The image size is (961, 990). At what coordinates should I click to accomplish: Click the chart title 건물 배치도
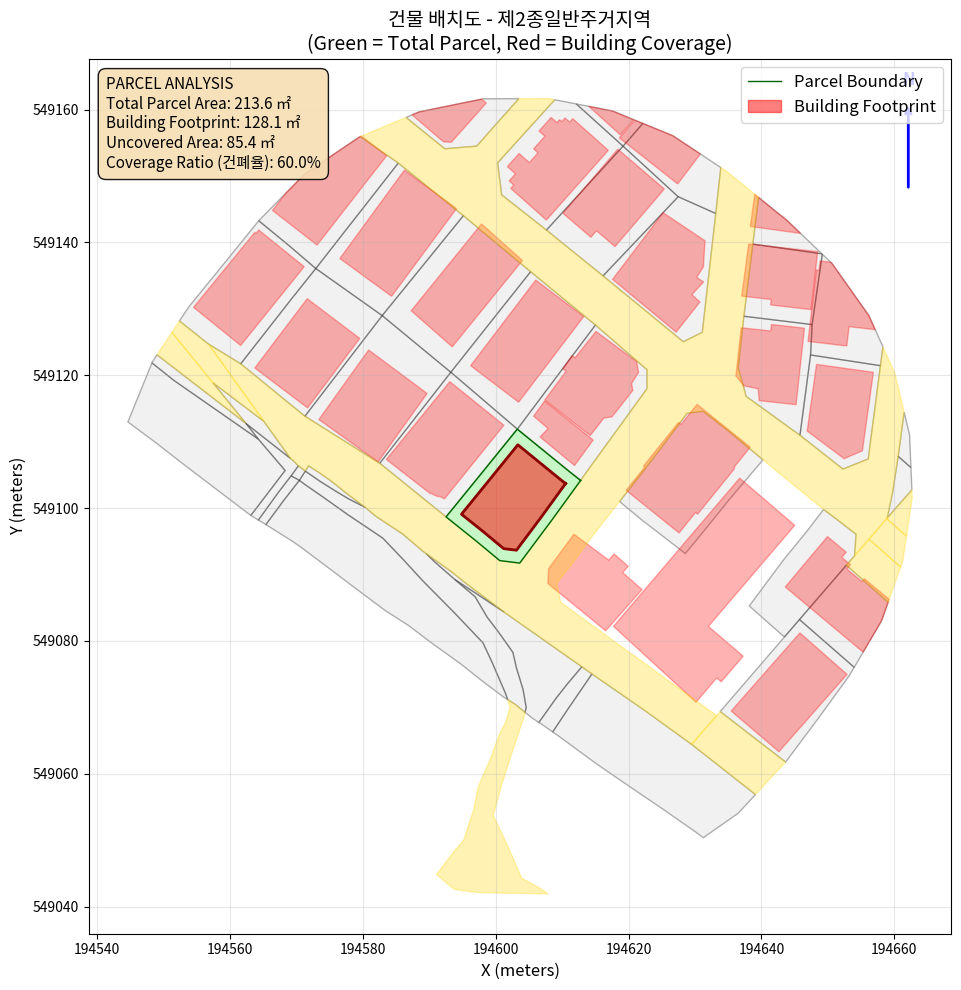(519, 18)
